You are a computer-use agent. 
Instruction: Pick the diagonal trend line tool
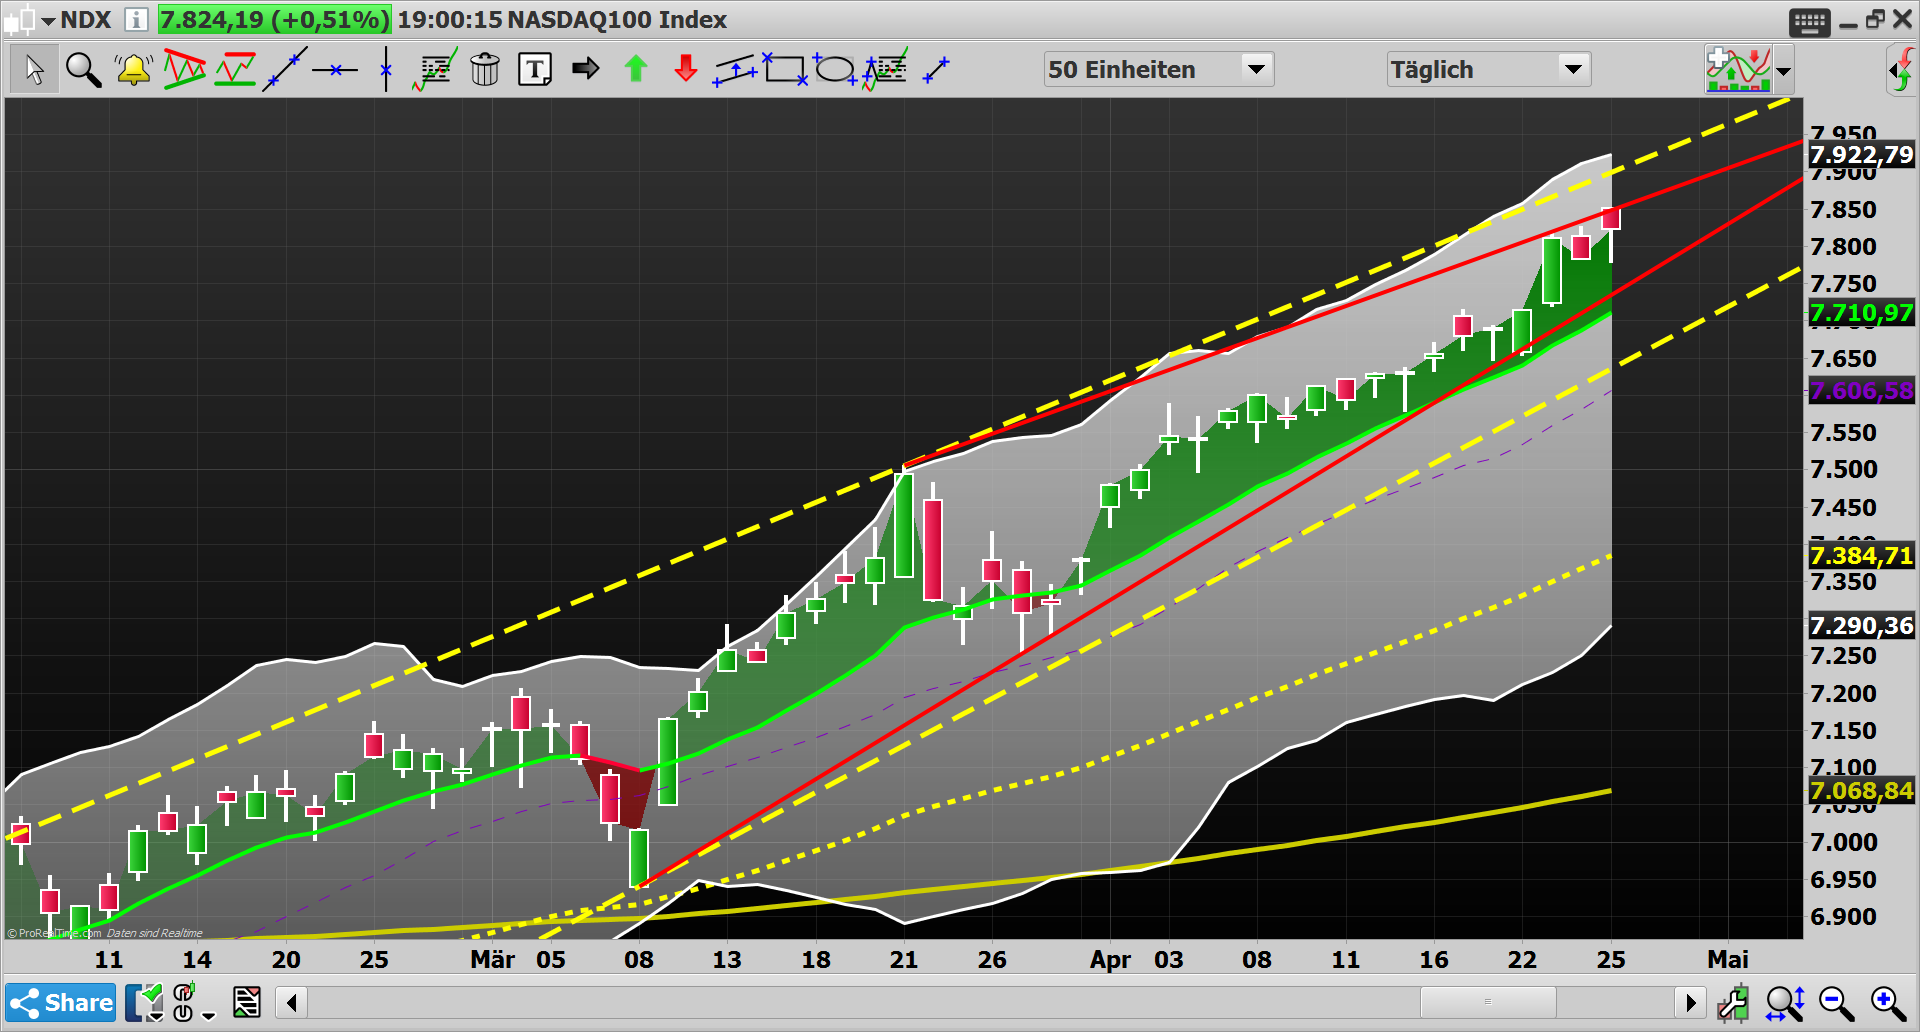coord(285,69)
